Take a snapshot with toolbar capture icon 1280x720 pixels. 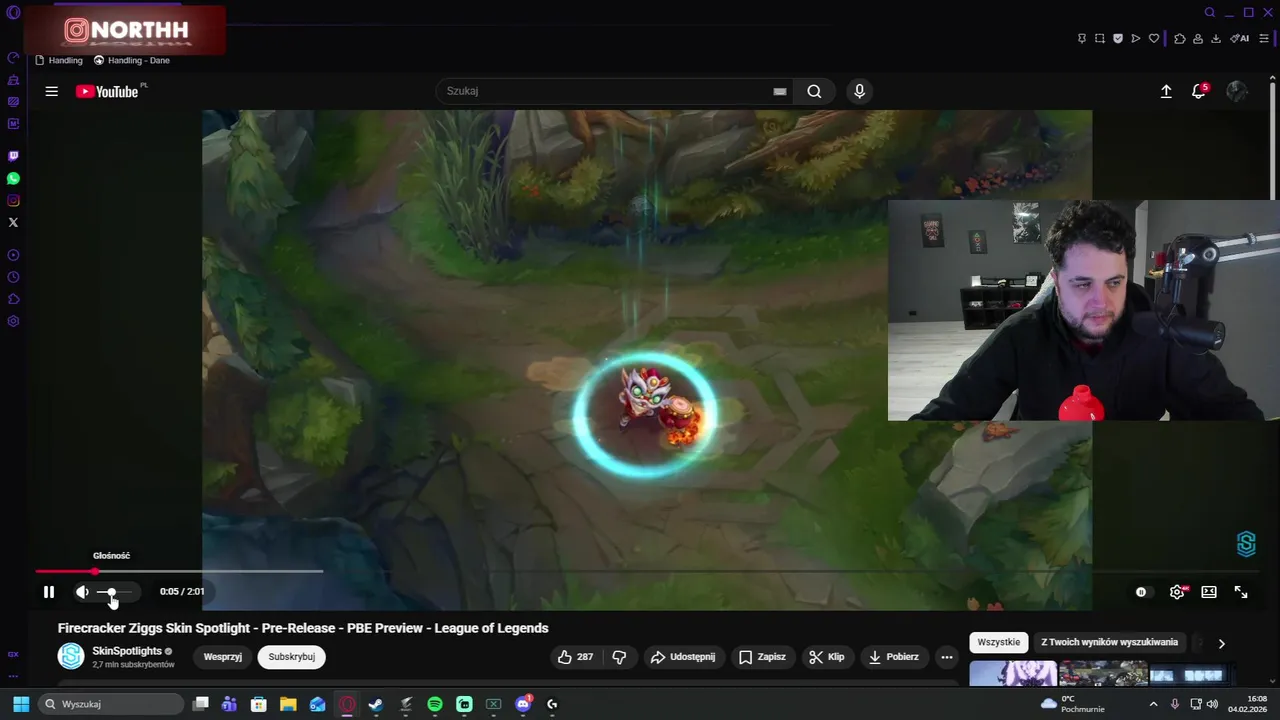pyautogui.click(x=1100, y=38)
